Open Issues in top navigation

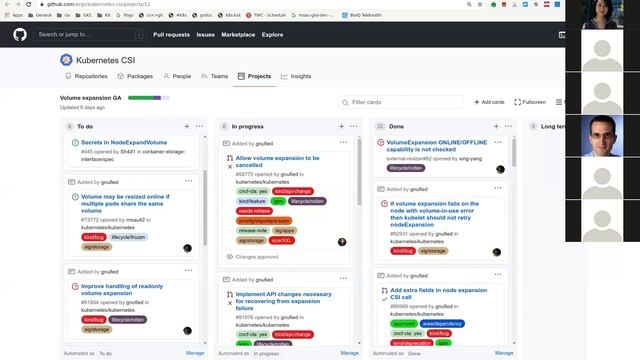pyautogui.click(x=205, y=35)
